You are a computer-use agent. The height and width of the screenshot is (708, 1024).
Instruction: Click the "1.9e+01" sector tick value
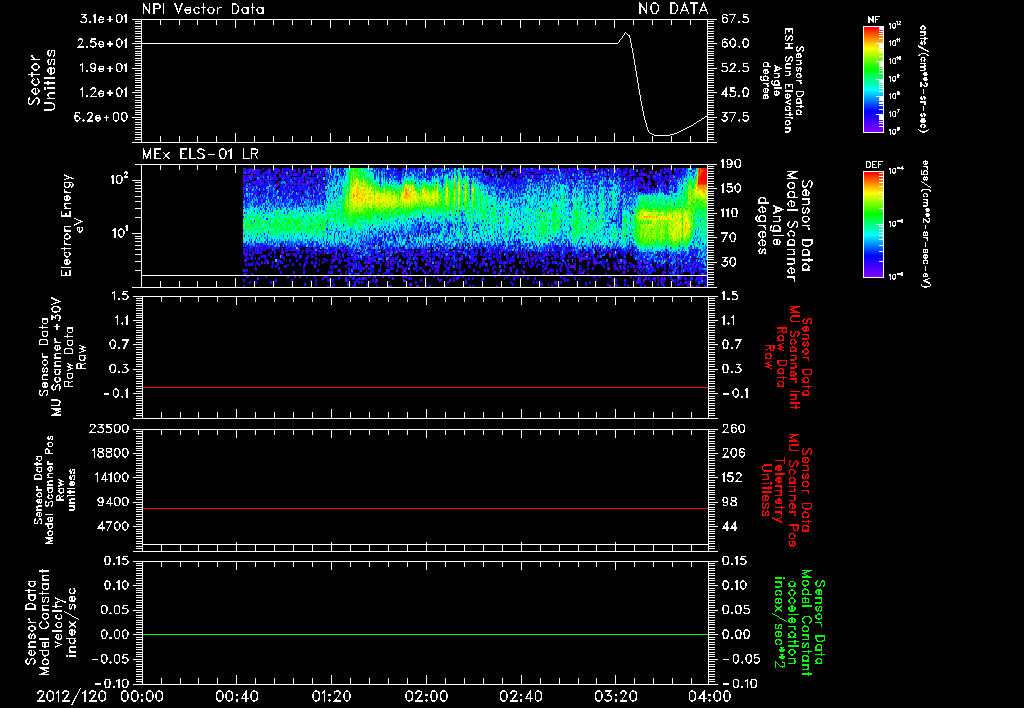coord(104,68)
